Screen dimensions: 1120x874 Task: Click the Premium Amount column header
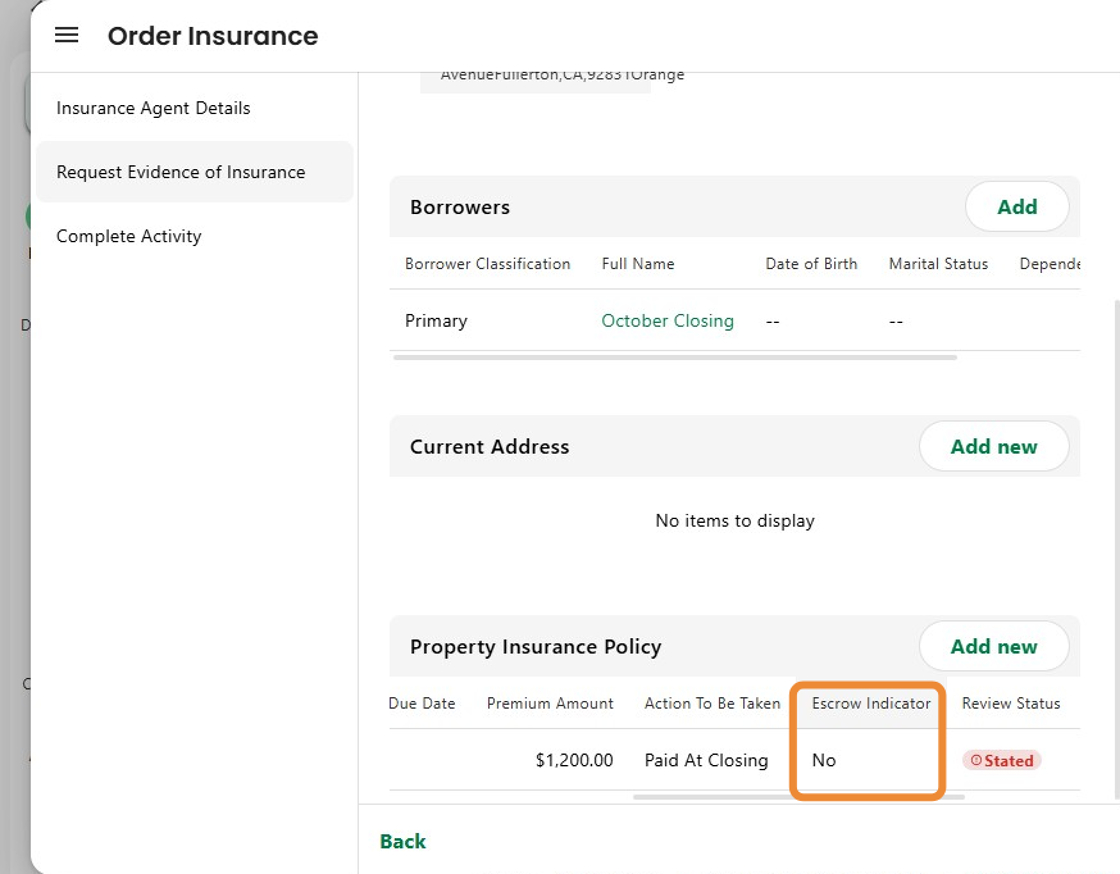550,704
